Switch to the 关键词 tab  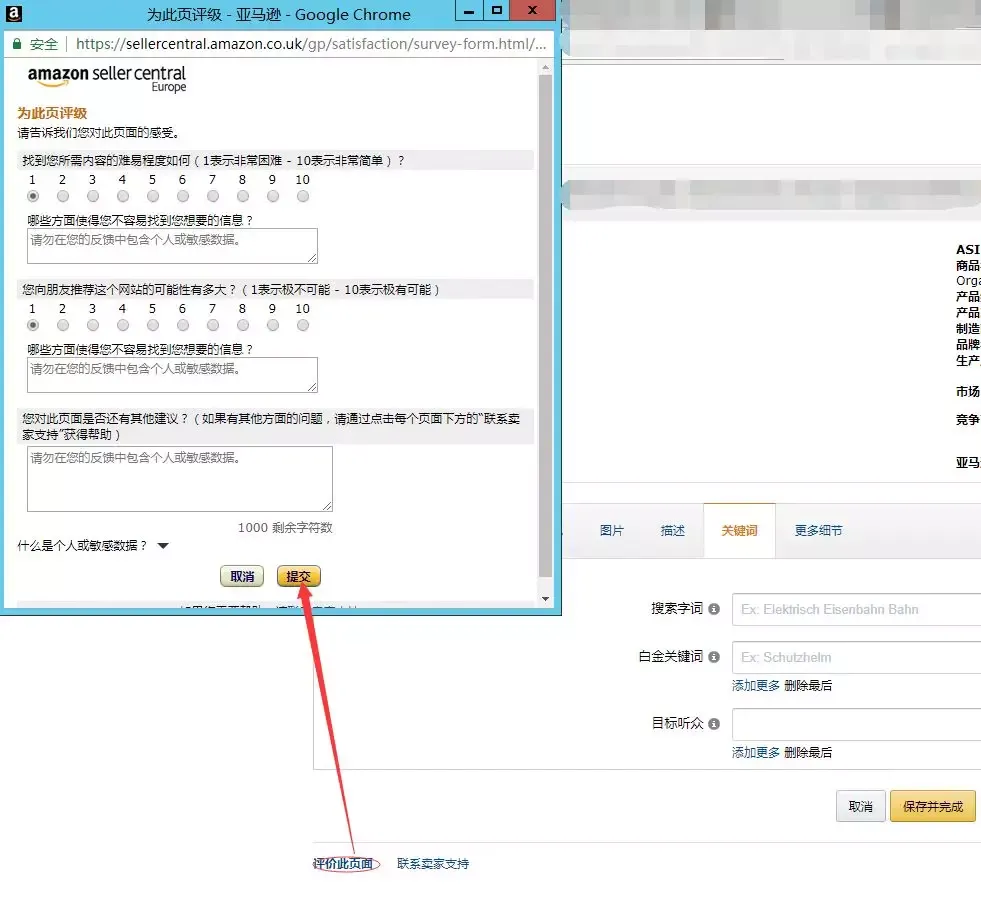[740, 531]
